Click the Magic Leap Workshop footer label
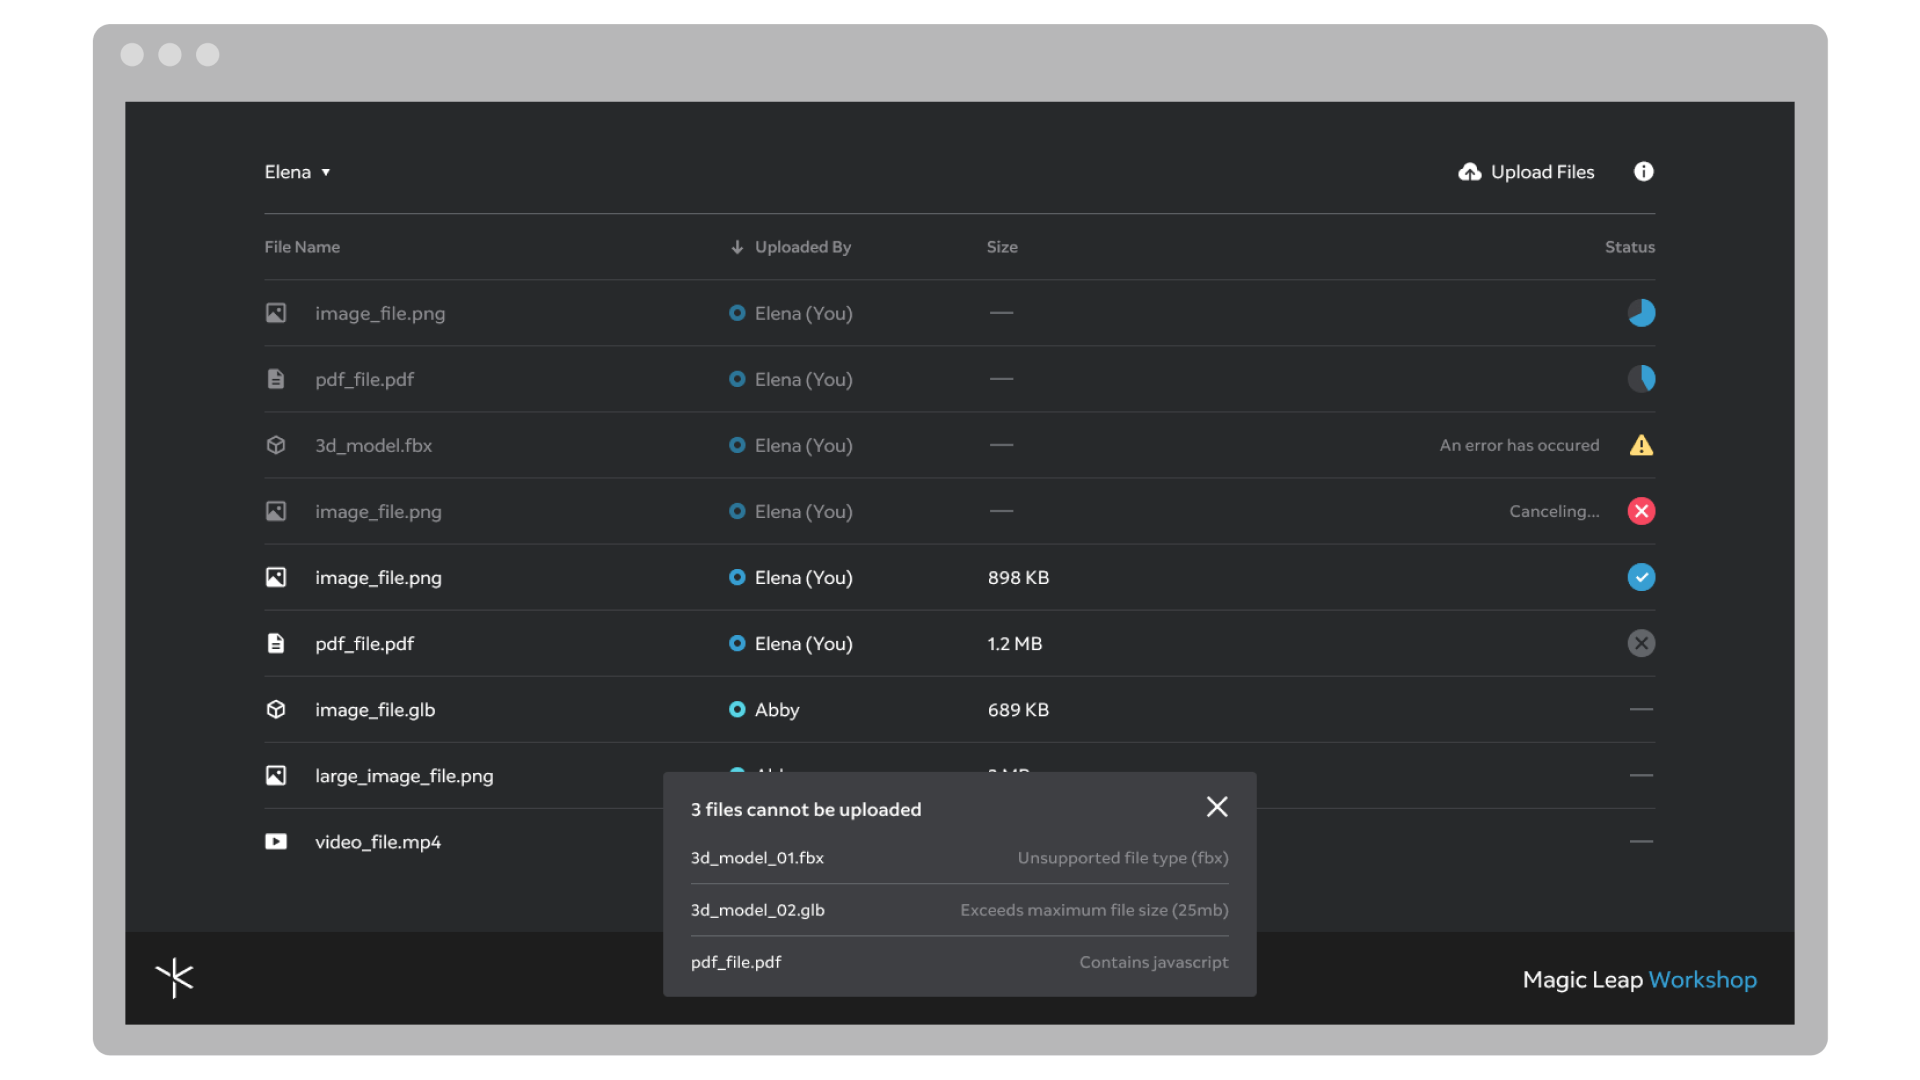 (1639, 980)
